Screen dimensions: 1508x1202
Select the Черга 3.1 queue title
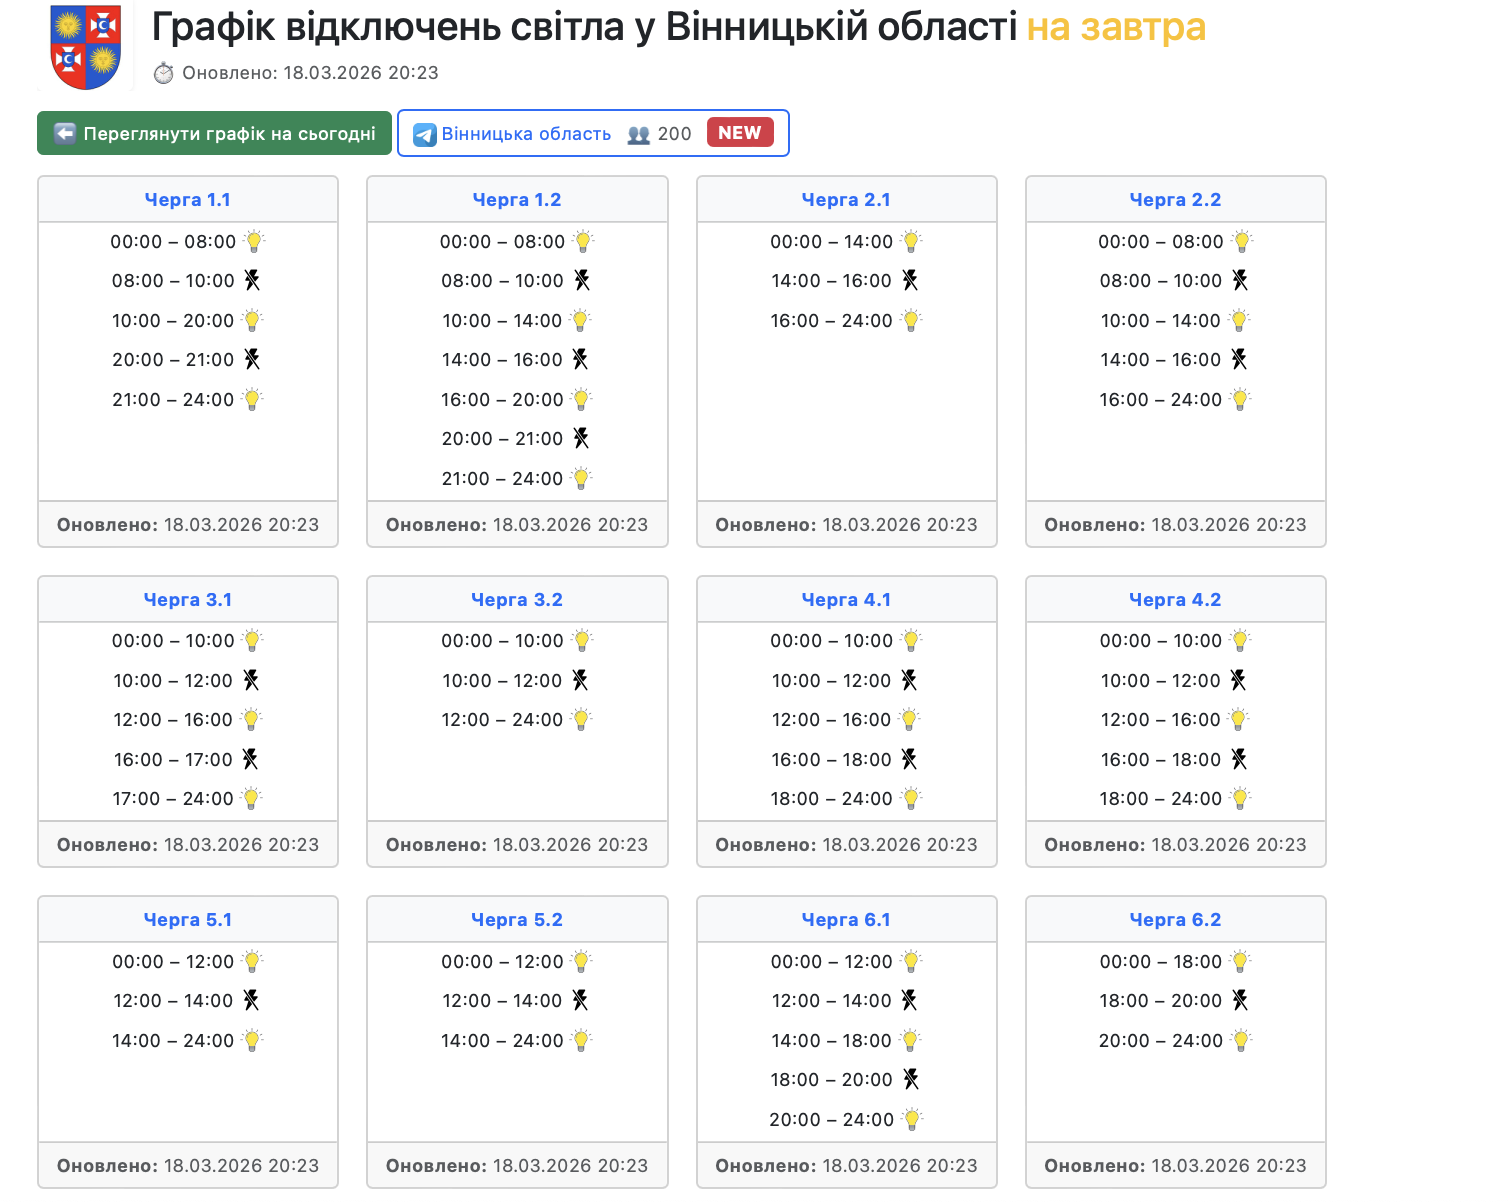pos(188,600)
